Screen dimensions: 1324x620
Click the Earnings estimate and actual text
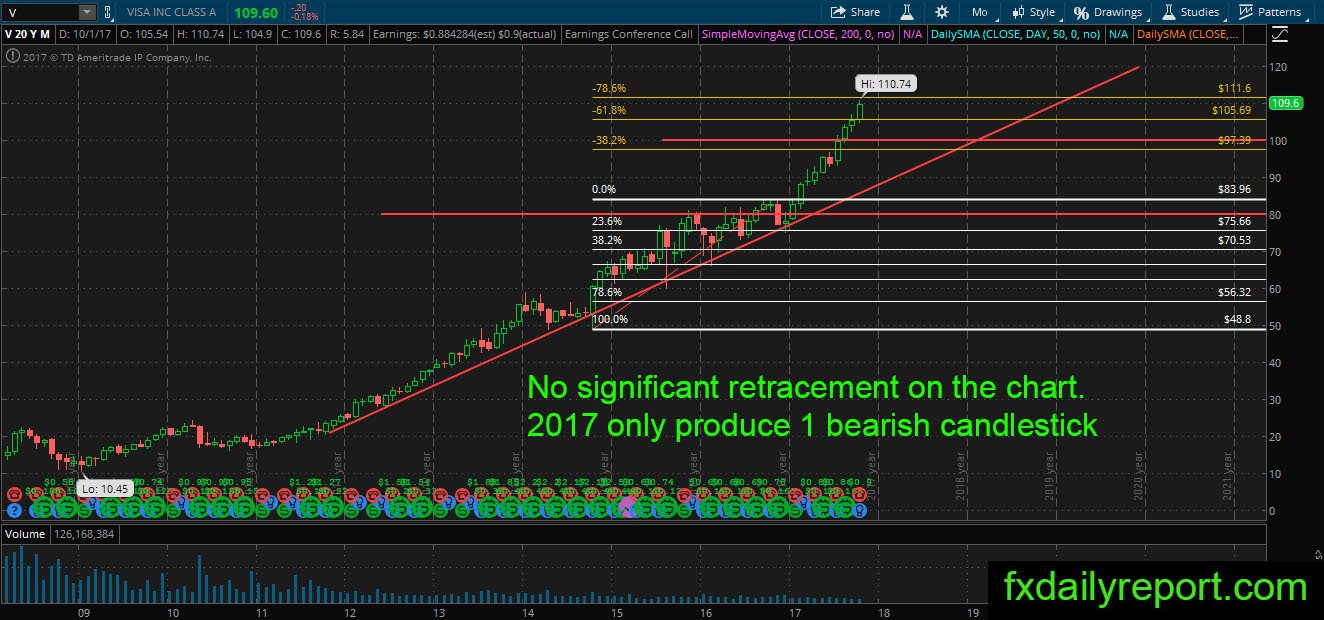point(464,34)
